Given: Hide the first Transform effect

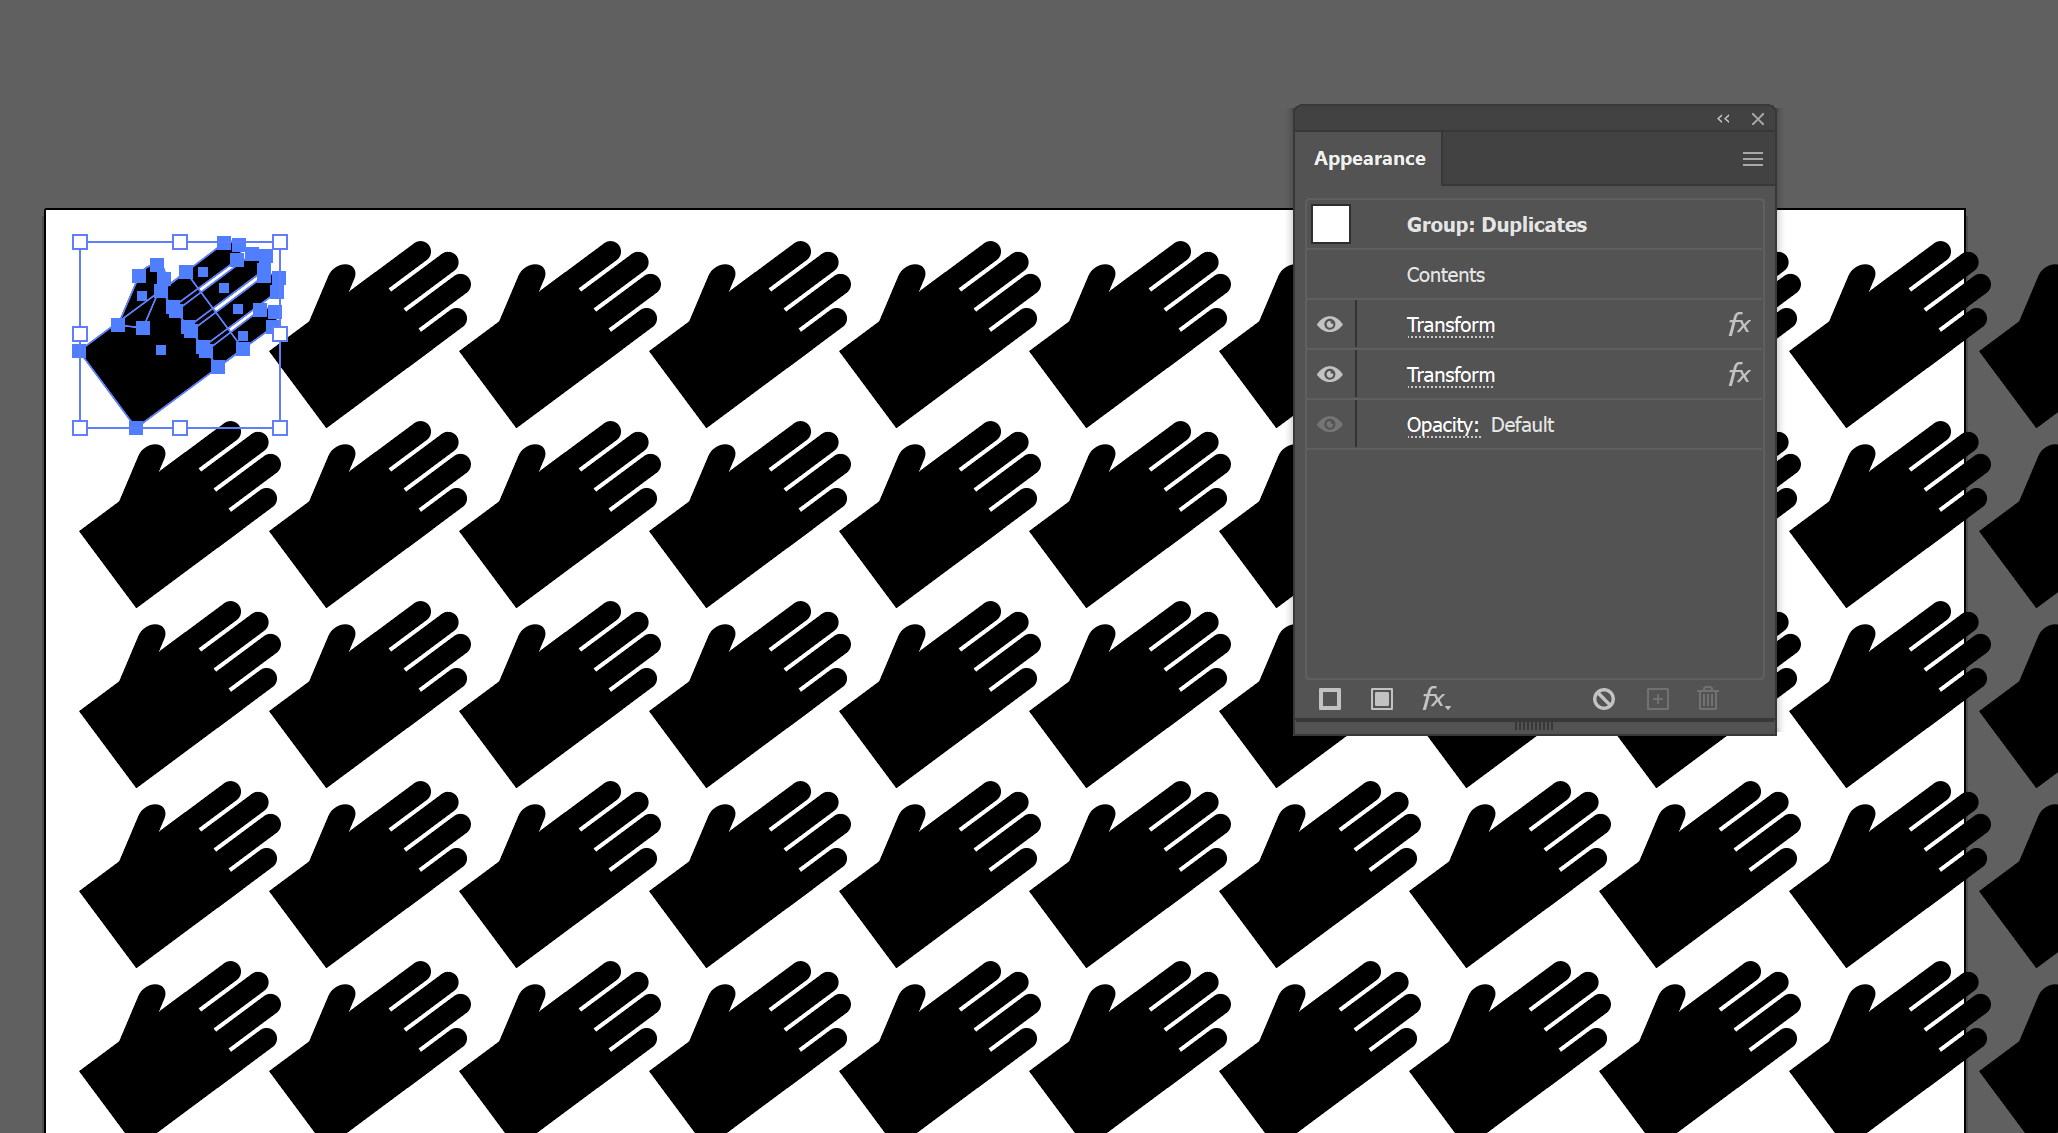Looking at the screenshot, I should [1329, 324].
